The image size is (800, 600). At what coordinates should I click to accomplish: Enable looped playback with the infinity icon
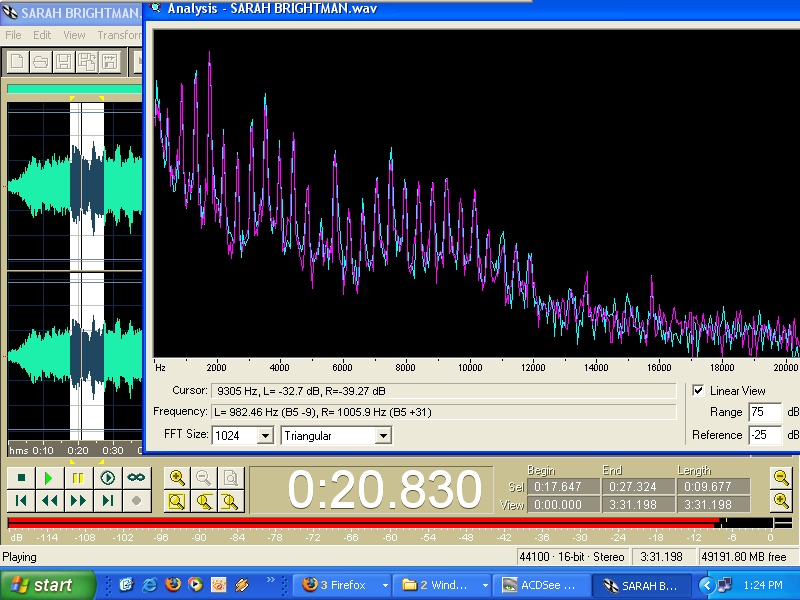point(135,478)
